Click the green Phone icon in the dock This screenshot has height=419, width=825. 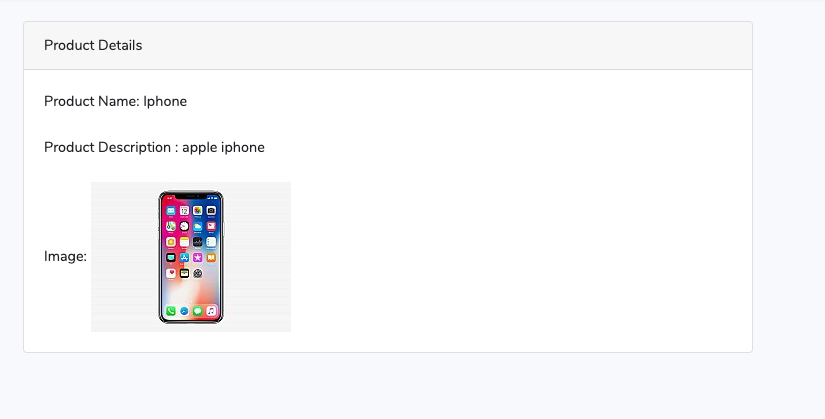pos(170,311)
